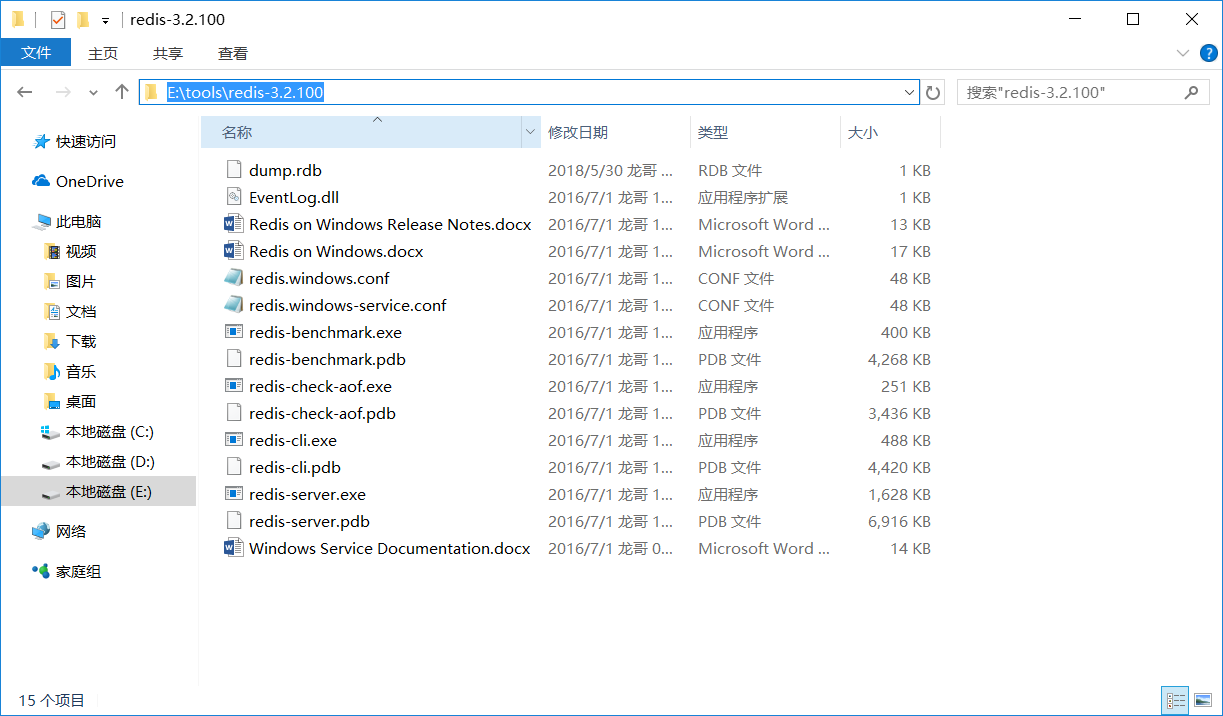Click the redis.windows-service.conf file icon
This screenshot has height=716, width=1223.
point(234,305)
